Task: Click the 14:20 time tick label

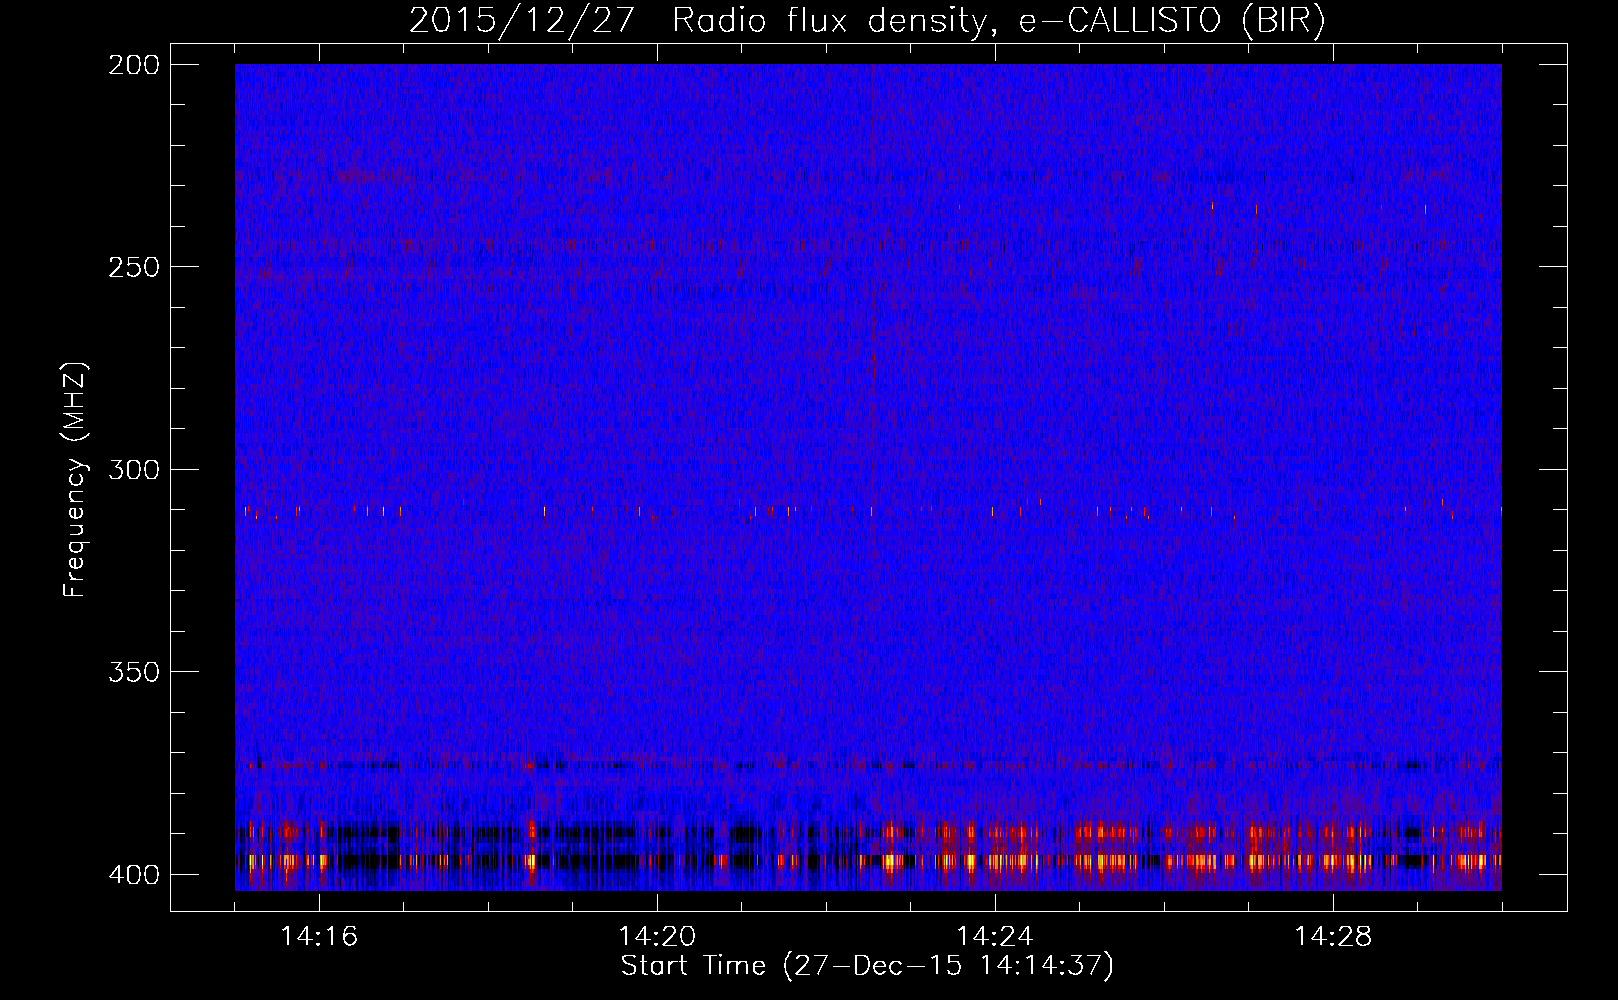Action: pyautogui.click(x=657, y=936)
